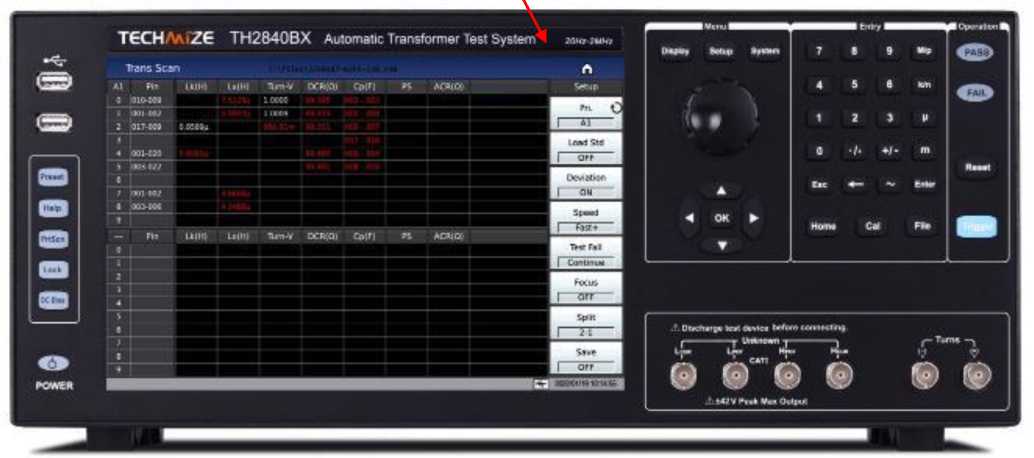Tap the m unit key
Screen dimensions: 1034x458
(x=924, y=152)
